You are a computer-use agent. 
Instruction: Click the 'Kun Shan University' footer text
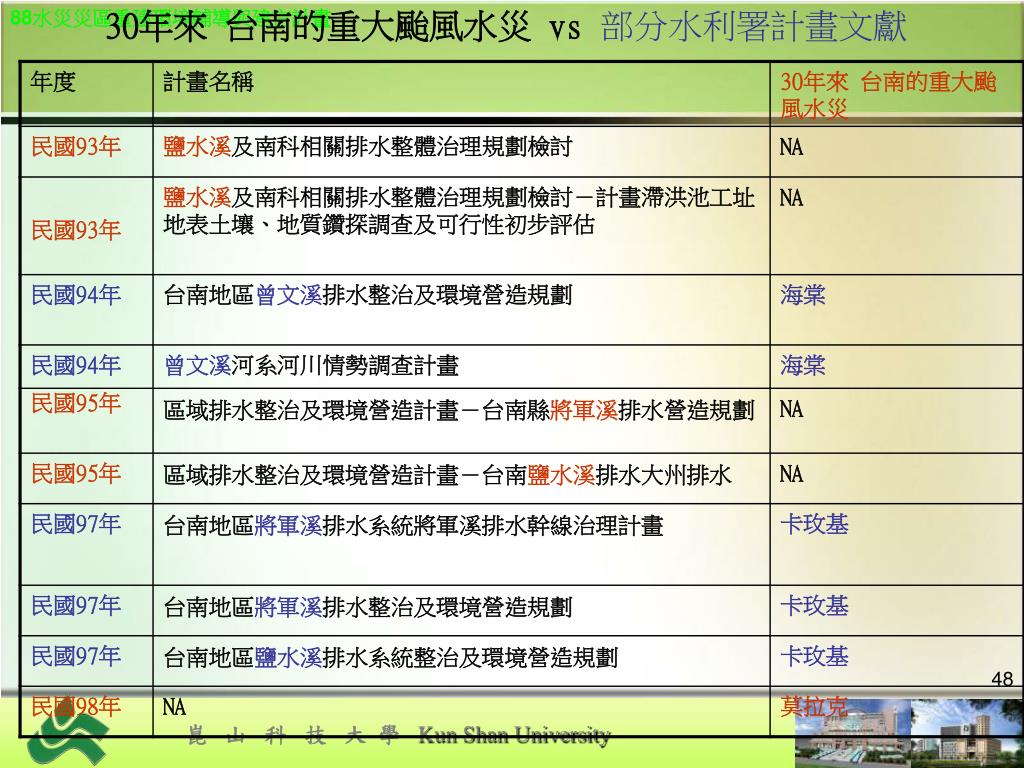[514, 736]
